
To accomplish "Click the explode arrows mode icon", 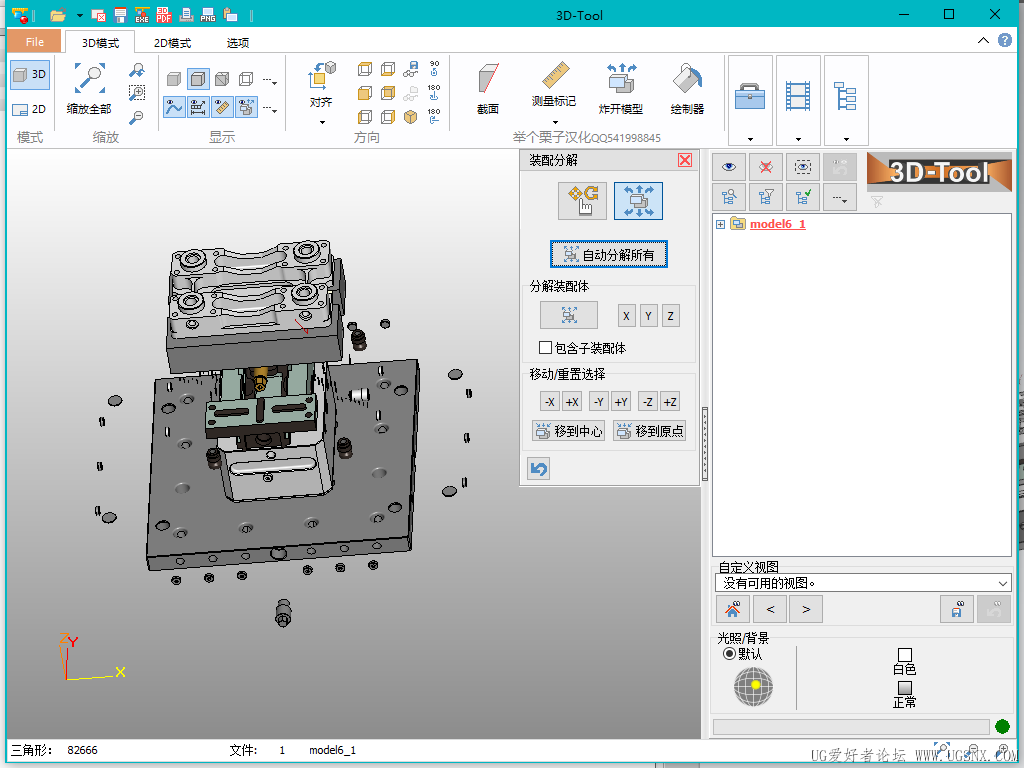I will (x=638, y=200).
